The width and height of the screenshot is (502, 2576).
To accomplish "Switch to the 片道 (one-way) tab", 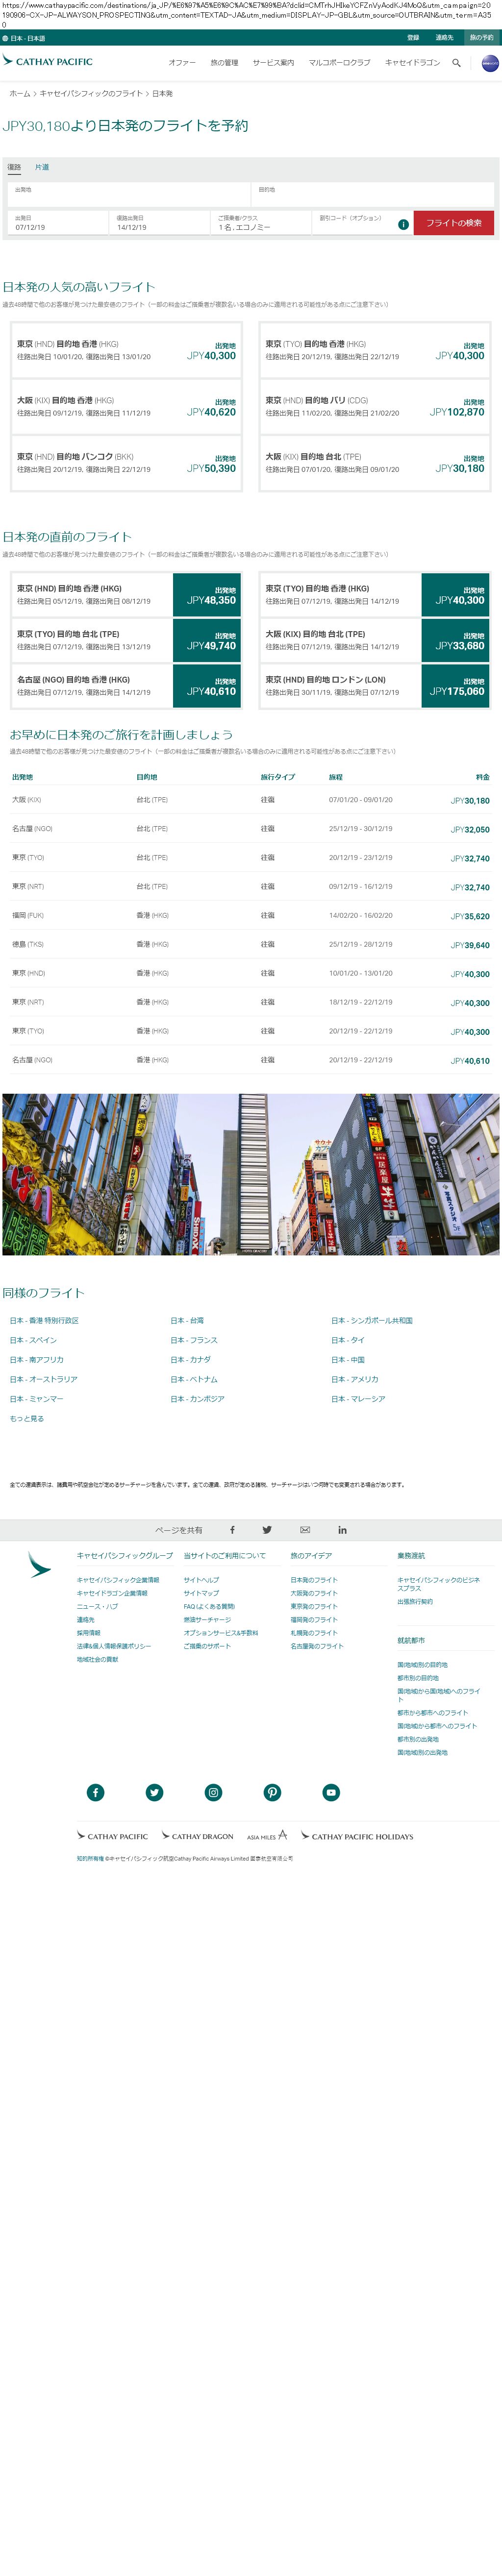I will (42, 167).
